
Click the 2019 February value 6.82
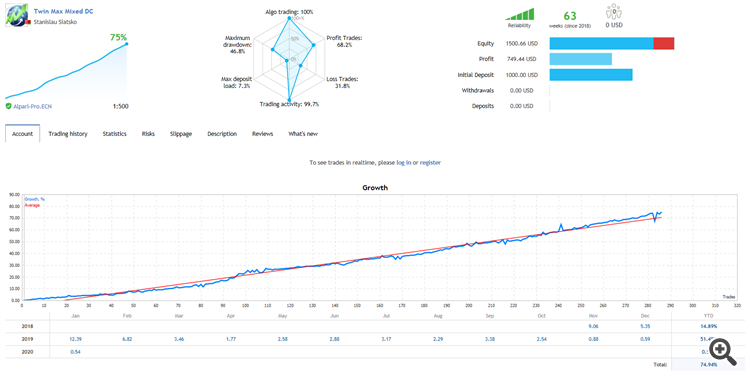[127, 339]
